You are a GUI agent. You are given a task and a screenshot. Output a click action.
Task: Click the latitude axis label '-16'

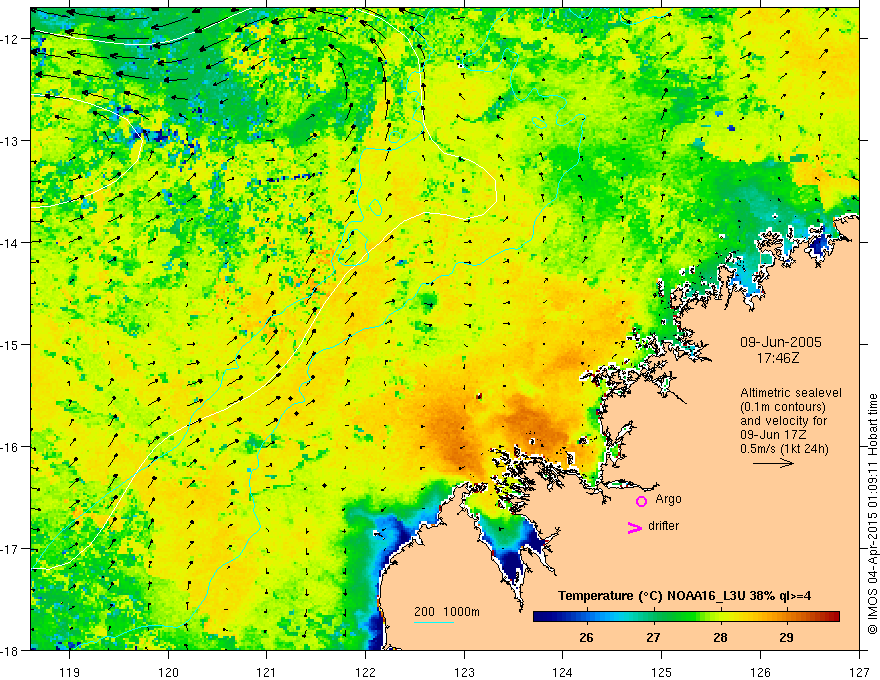coord(11,447)
